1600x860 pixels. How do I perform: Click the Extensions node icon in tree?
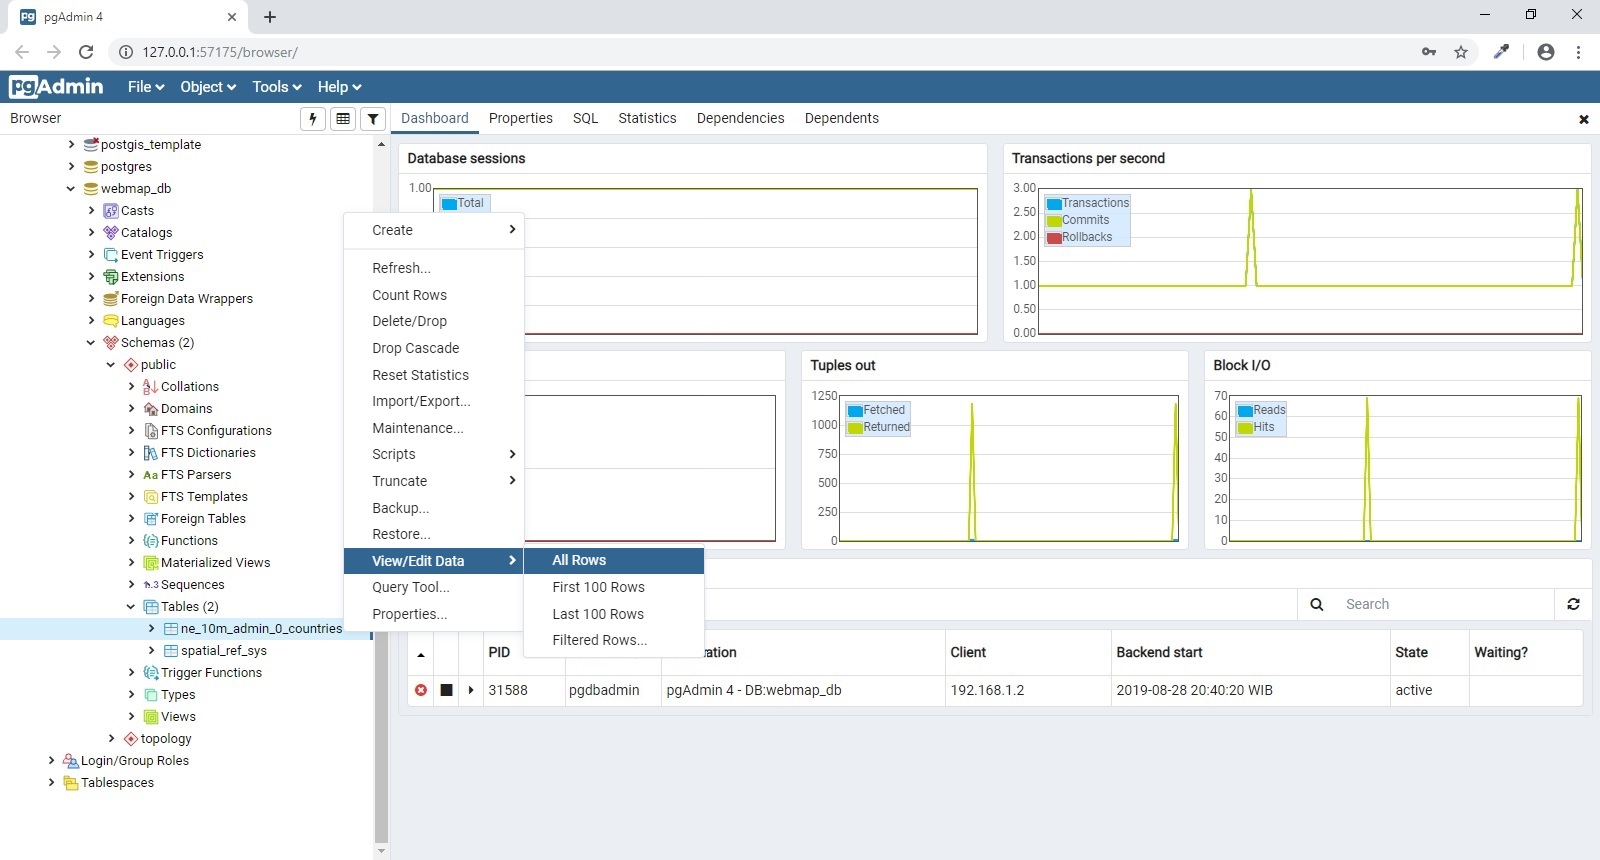(111, 277)
